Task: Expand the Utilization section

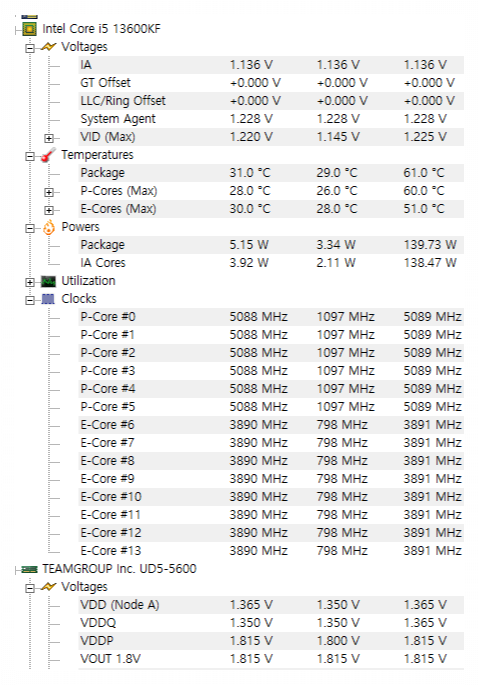Action: 30,282
